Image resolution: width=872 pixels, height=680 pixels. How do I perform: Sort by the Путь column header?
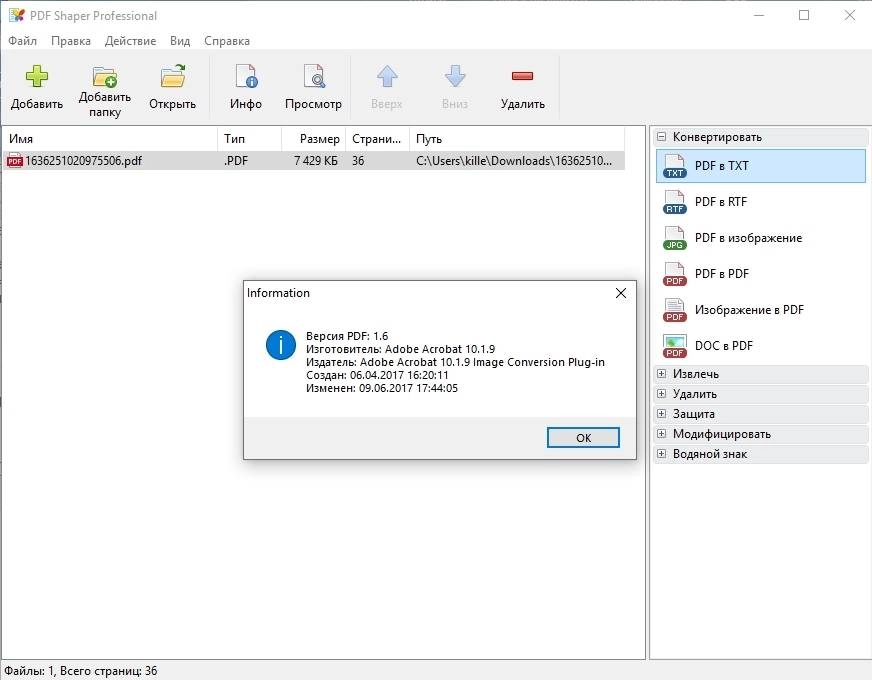click(517, 139)
